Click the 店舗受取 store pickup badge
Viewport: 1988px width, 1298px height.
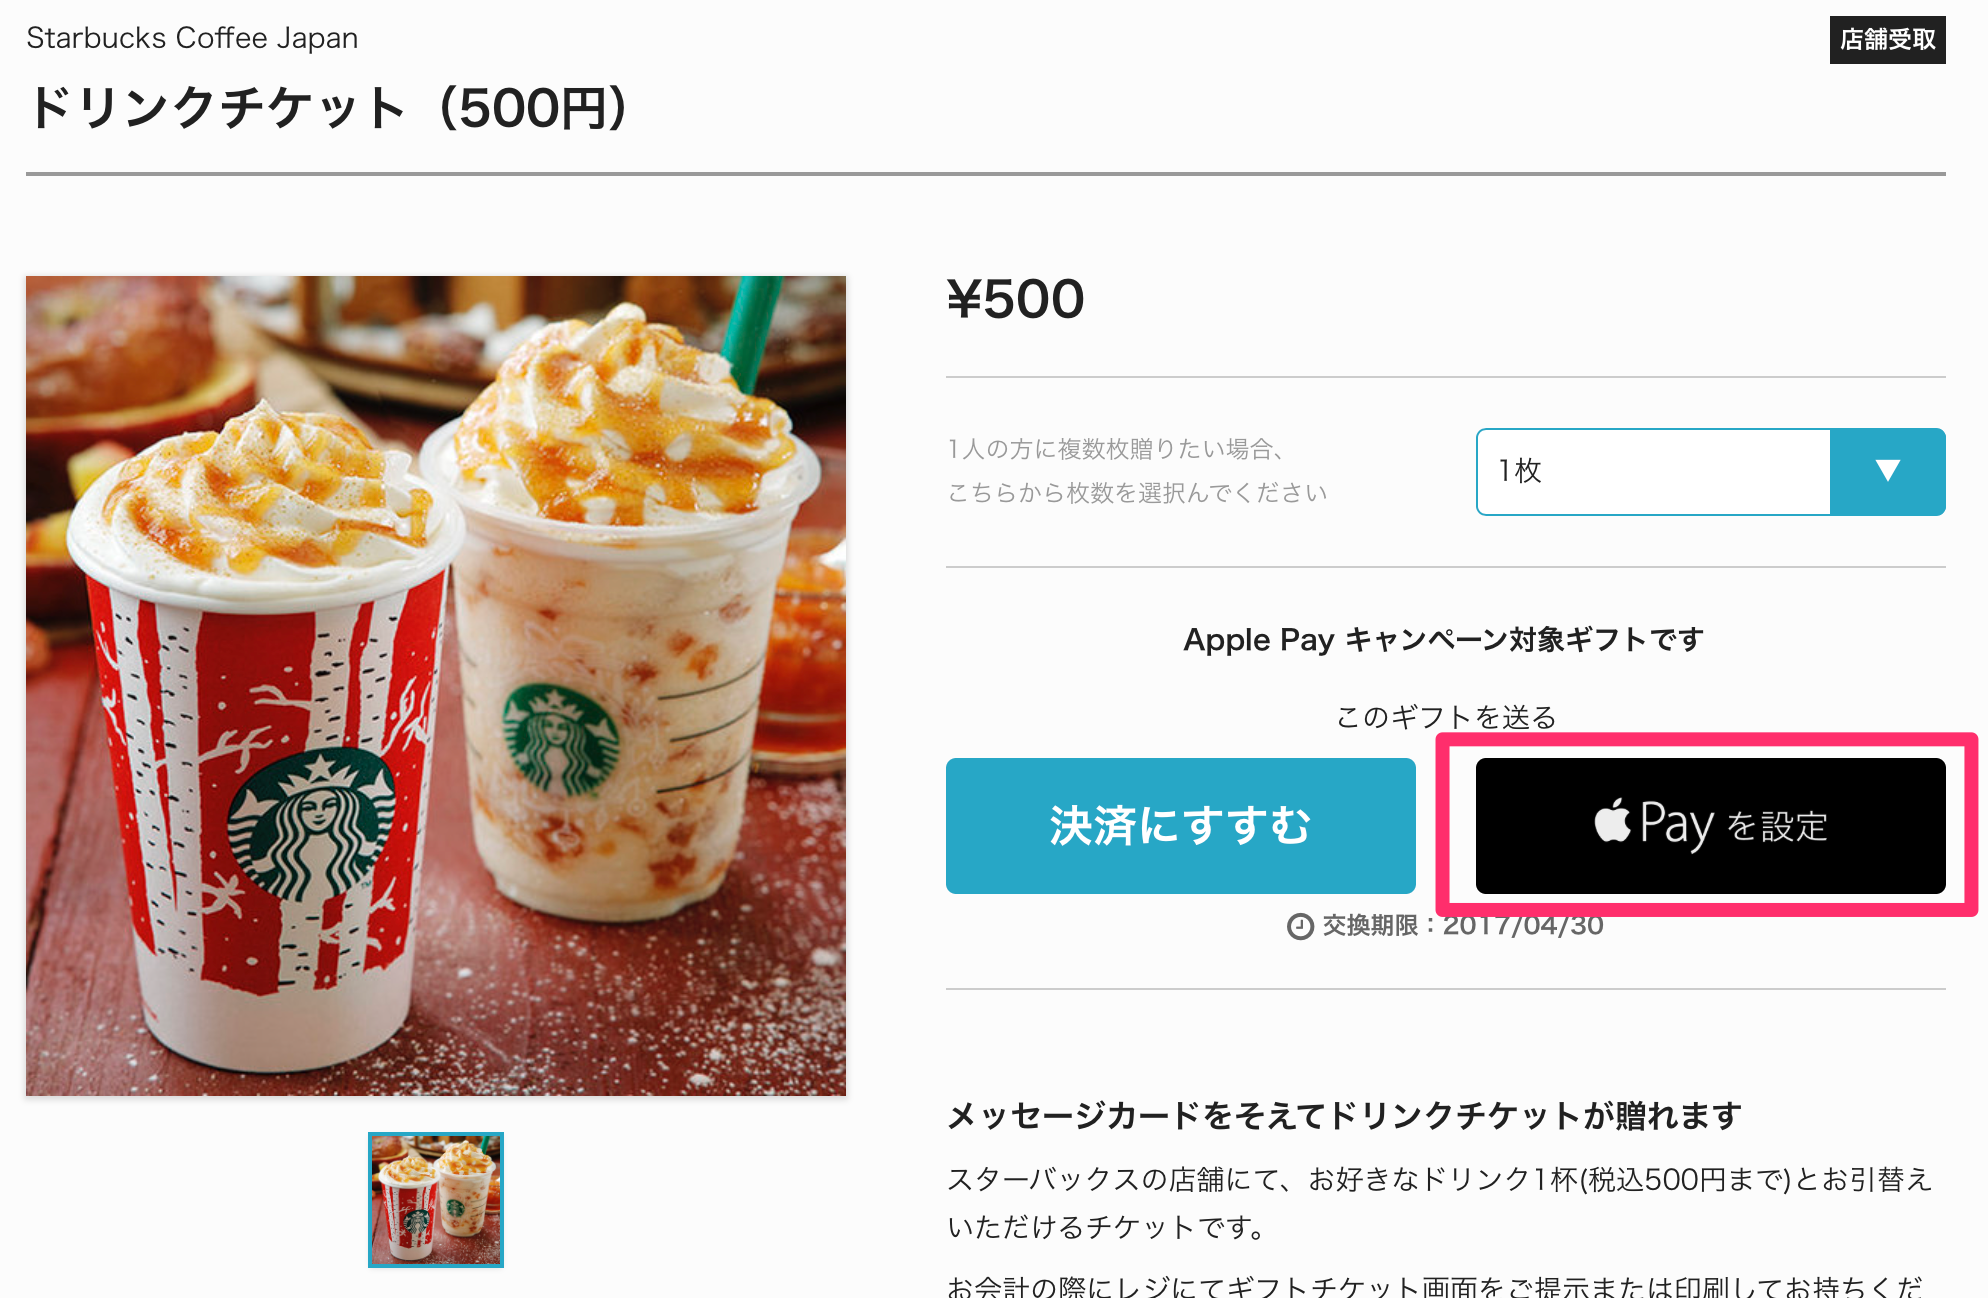tap(1888, 40)
